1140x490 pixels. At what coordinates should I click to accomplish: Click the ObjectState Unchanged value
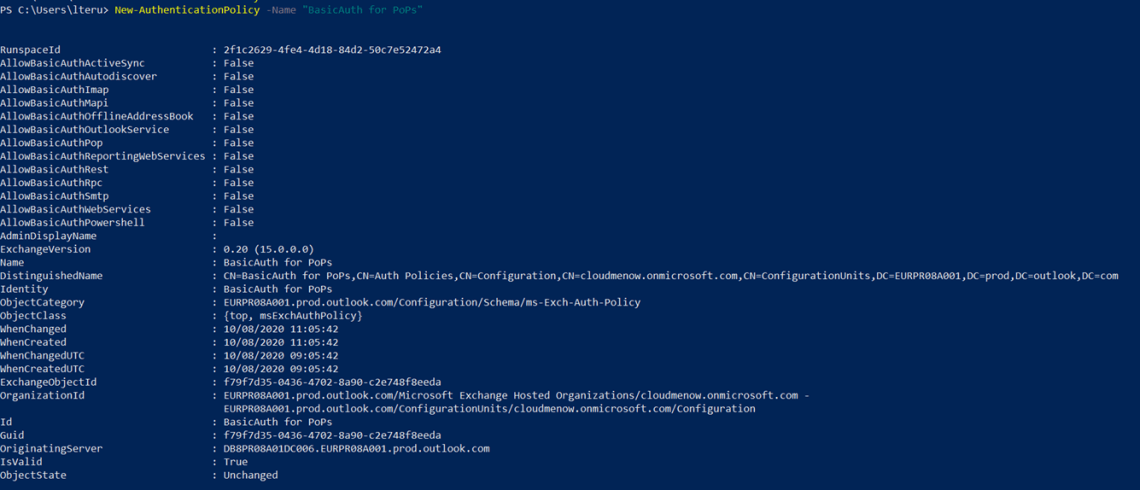250,475
